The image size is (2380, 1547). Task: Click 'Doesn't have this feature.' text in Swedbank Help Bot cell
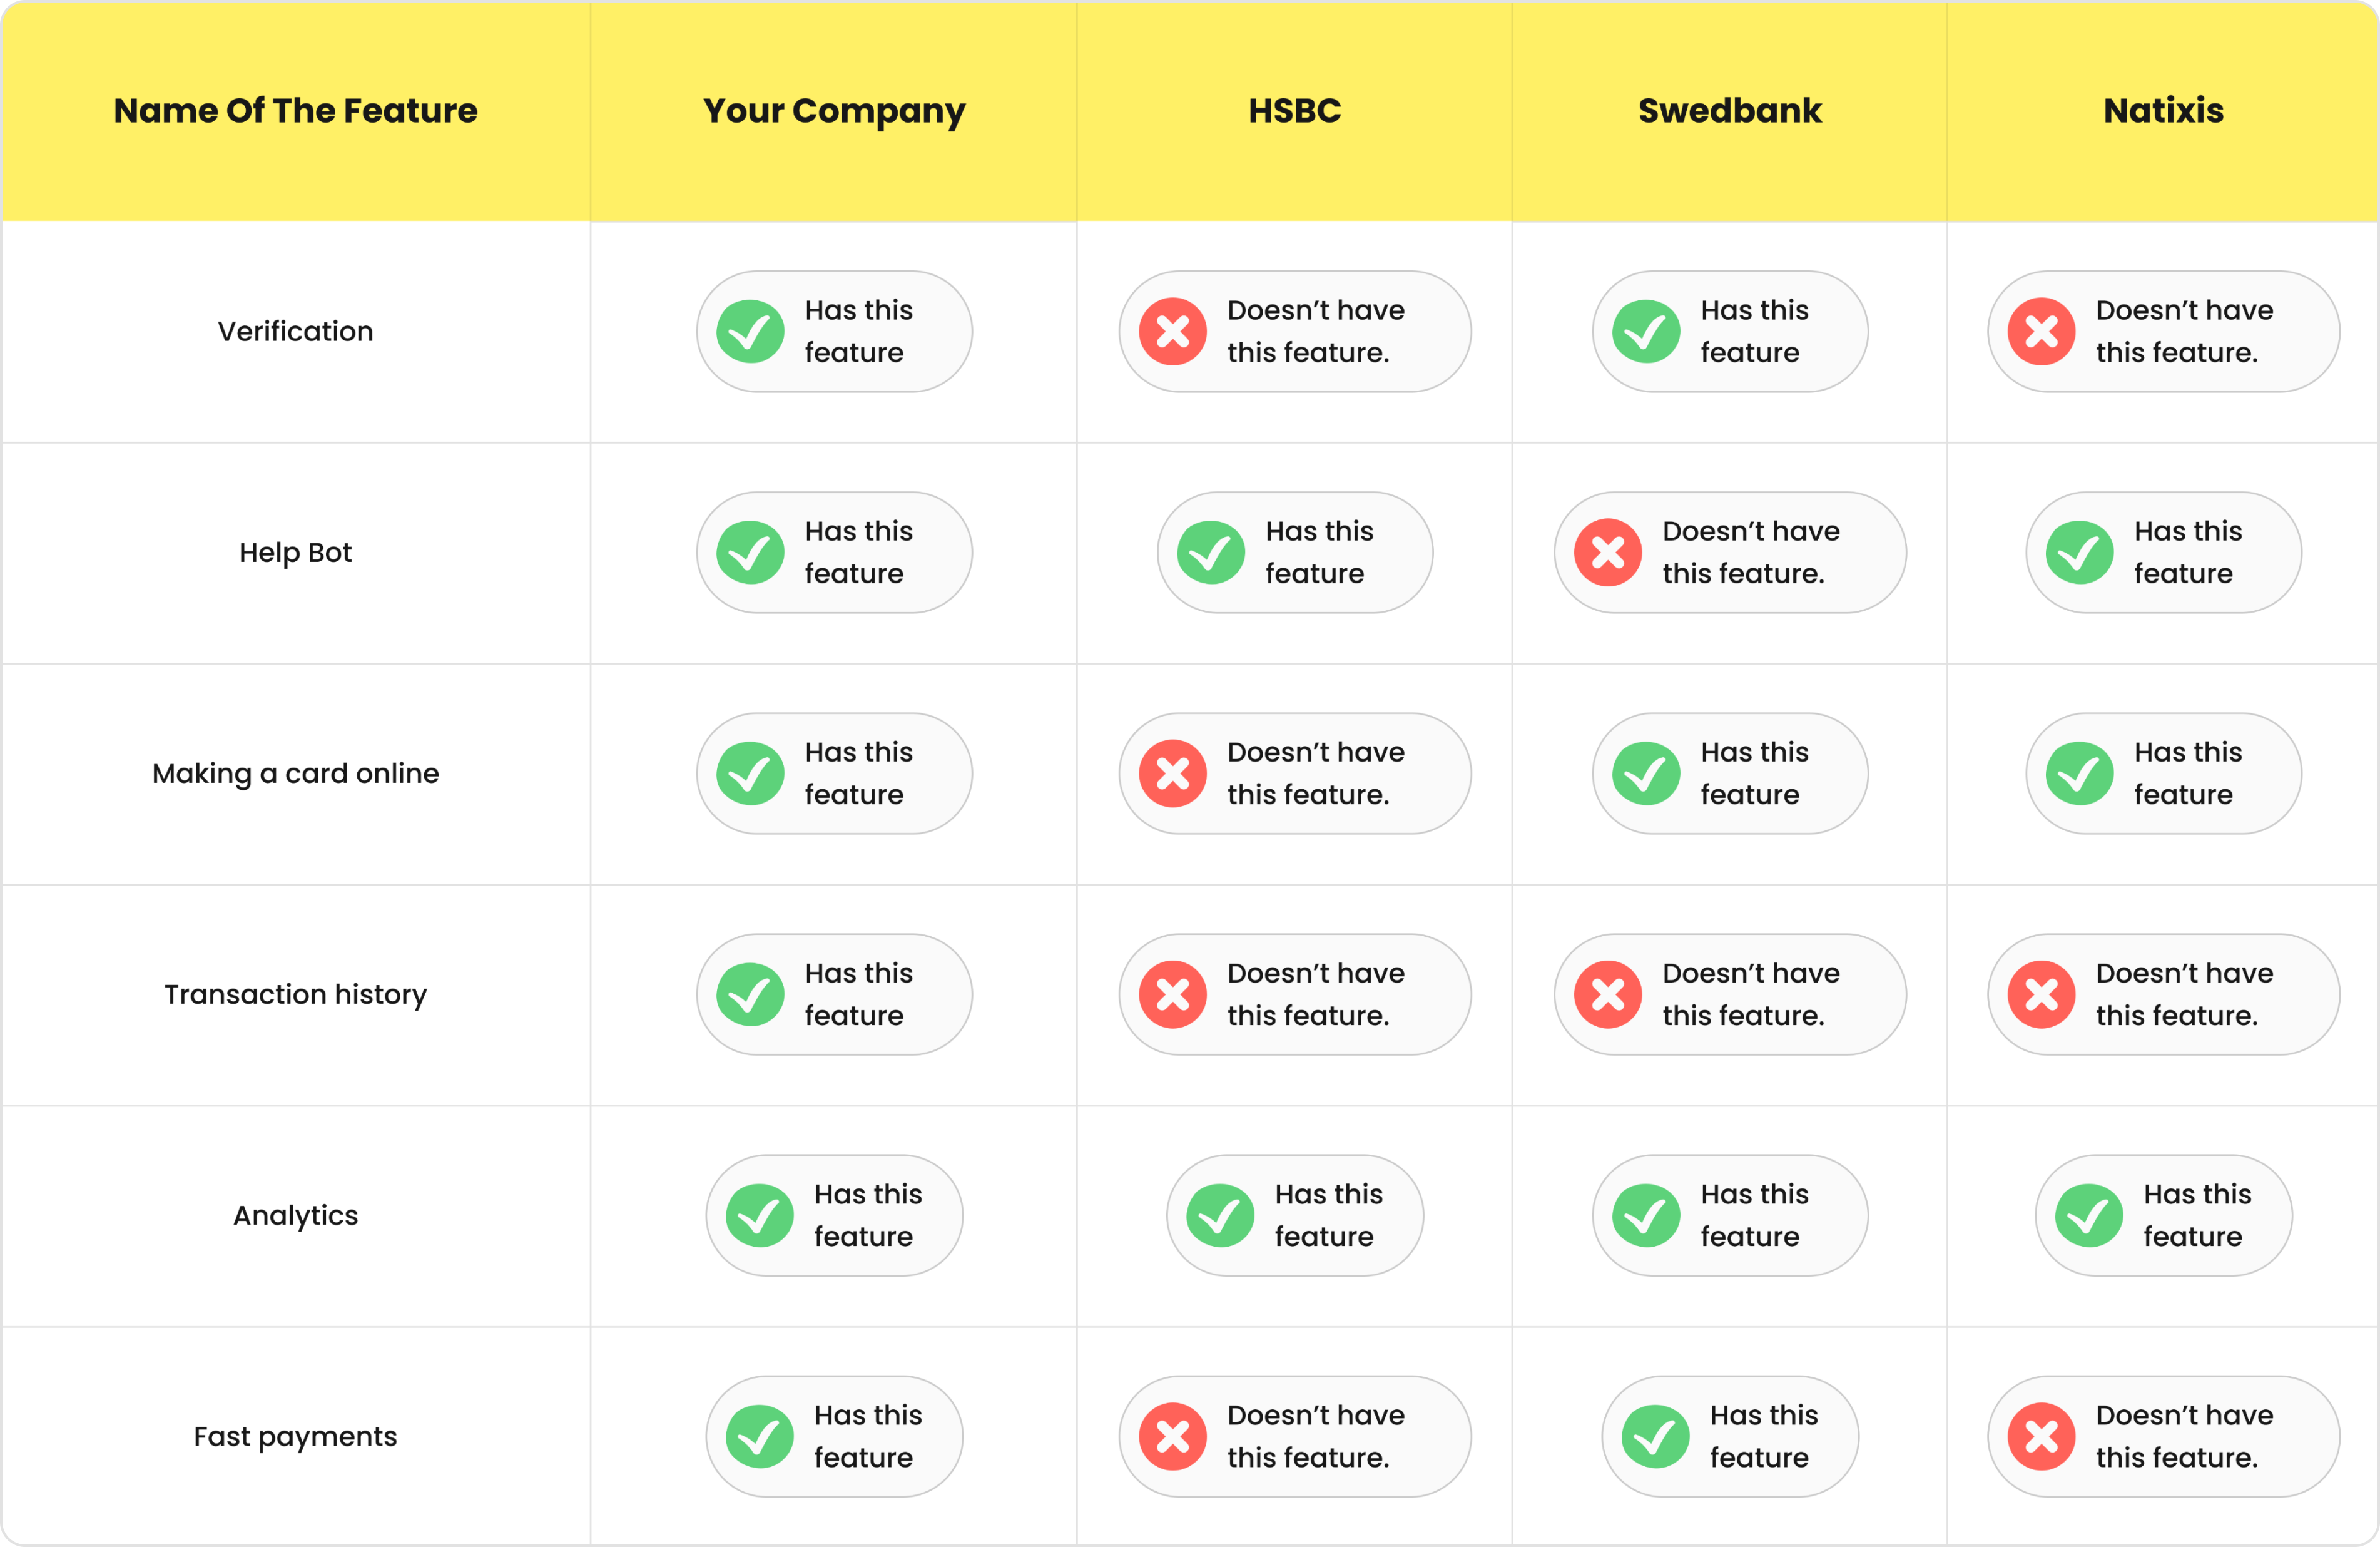1751,552
